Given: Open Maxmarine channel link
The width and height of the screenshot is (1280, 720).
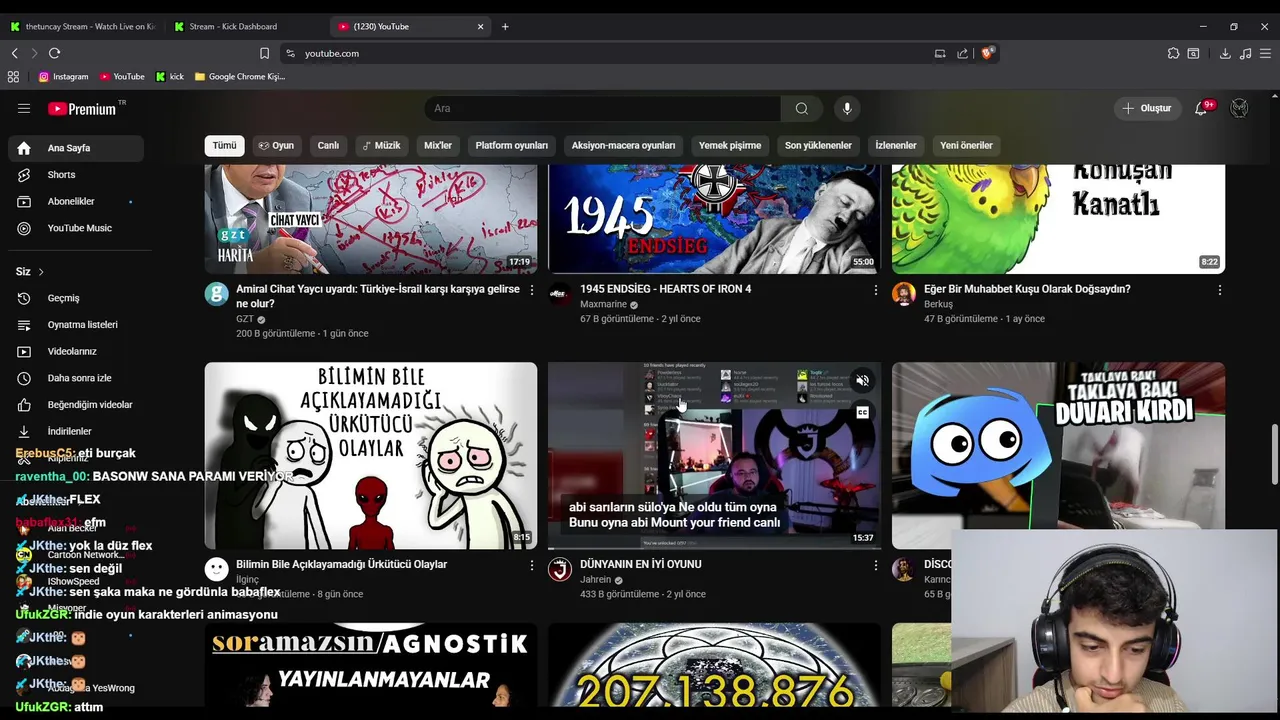Looking at the screenshot, I should tap(603, 304).
